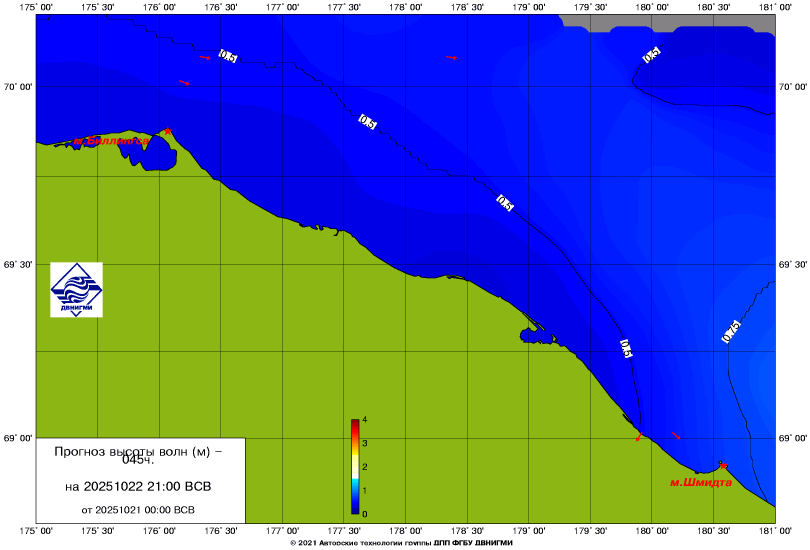The height and width of the screenshot is (550, 810).
Task: Click the forecast time 'на 20251022 21:00 ВСВ'
Action: pyautogui.click(x=138, y=487)
